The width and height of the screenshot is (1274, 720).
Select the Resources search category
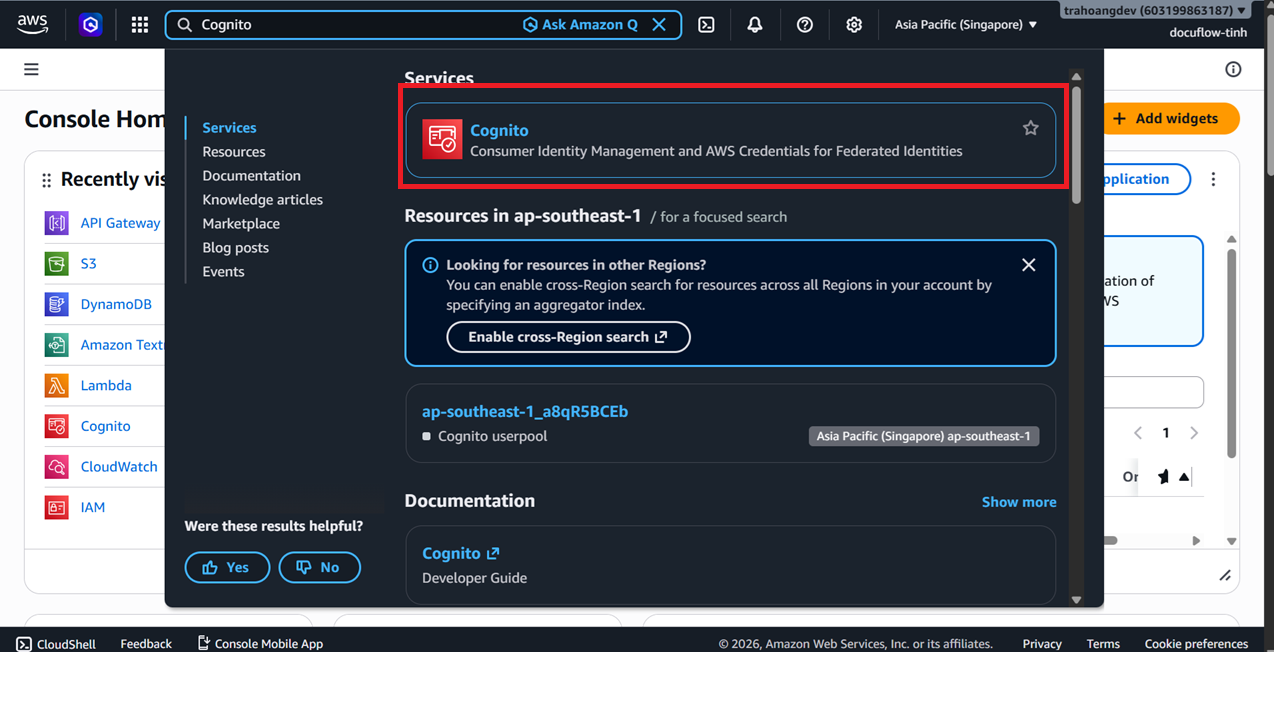[234, 151]
